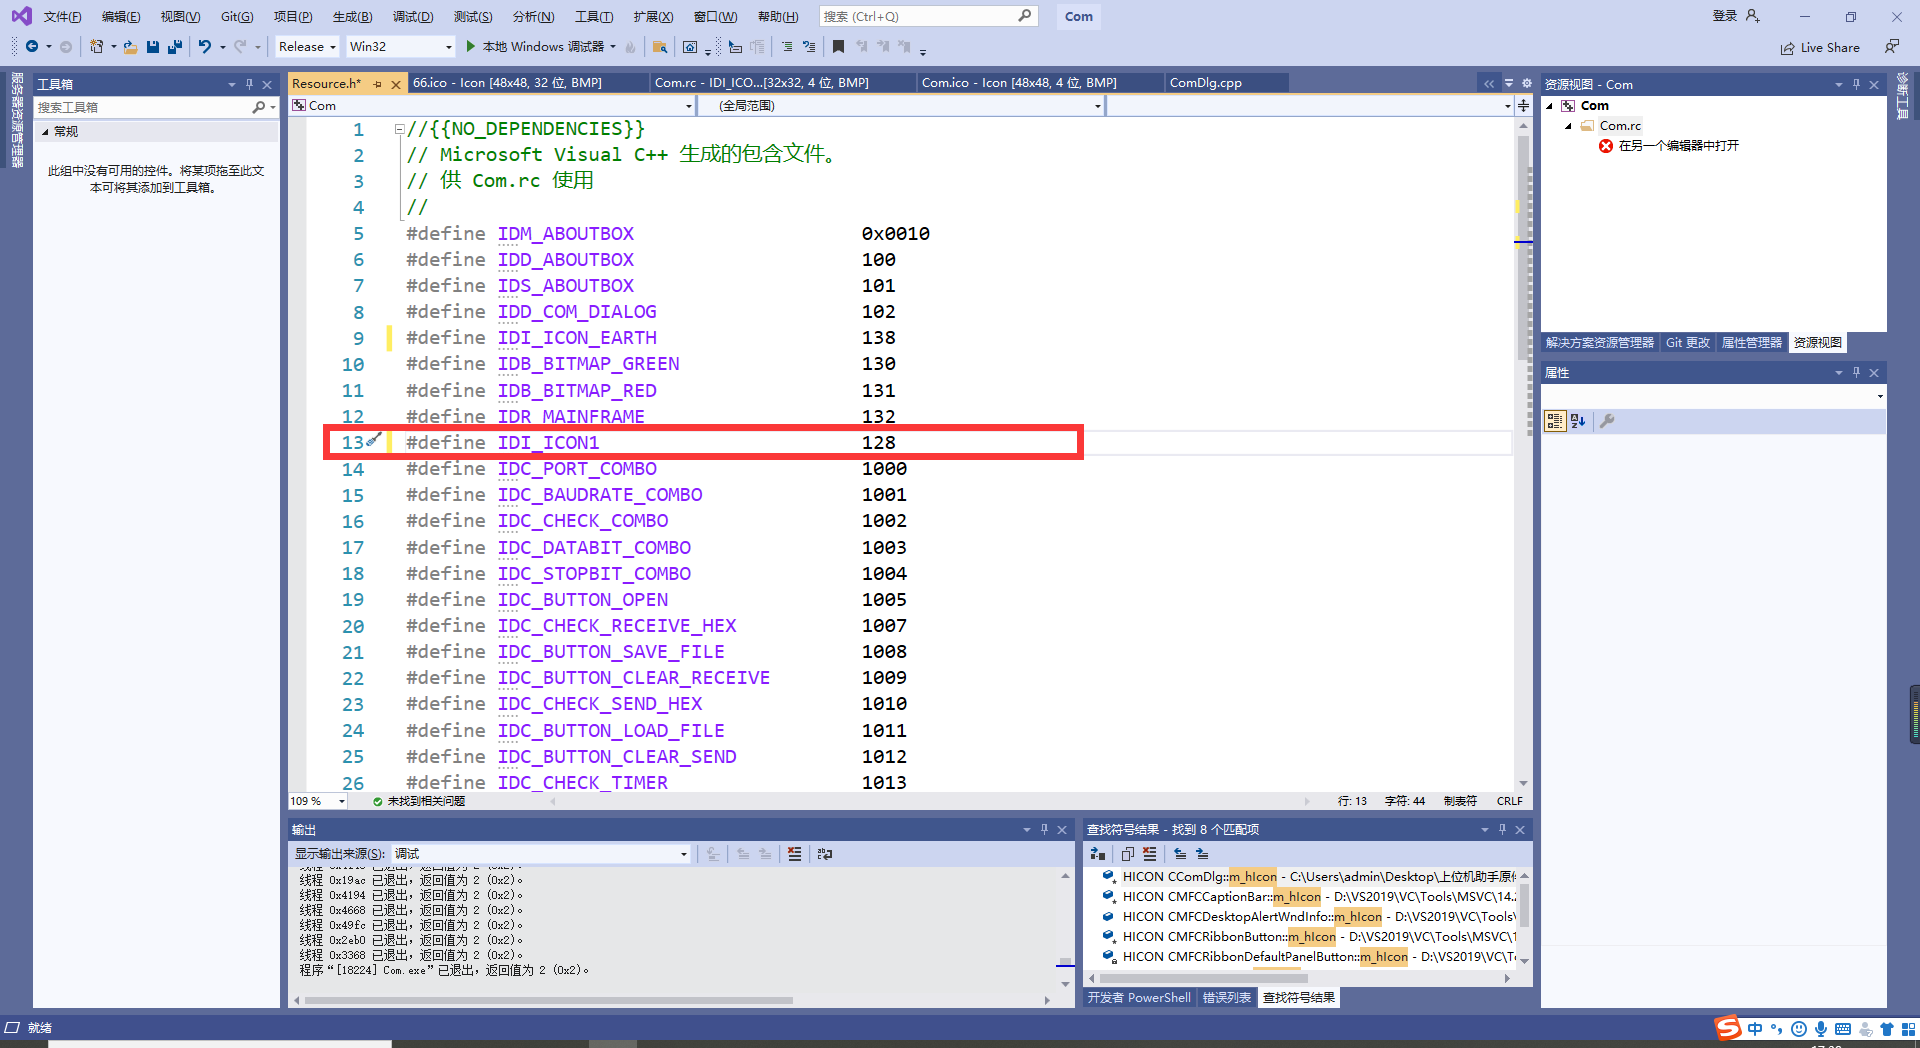1920x1048 pixels.
Task: Click the search toolbox input field
Action: pyautogui.click(x=143, y=107)
